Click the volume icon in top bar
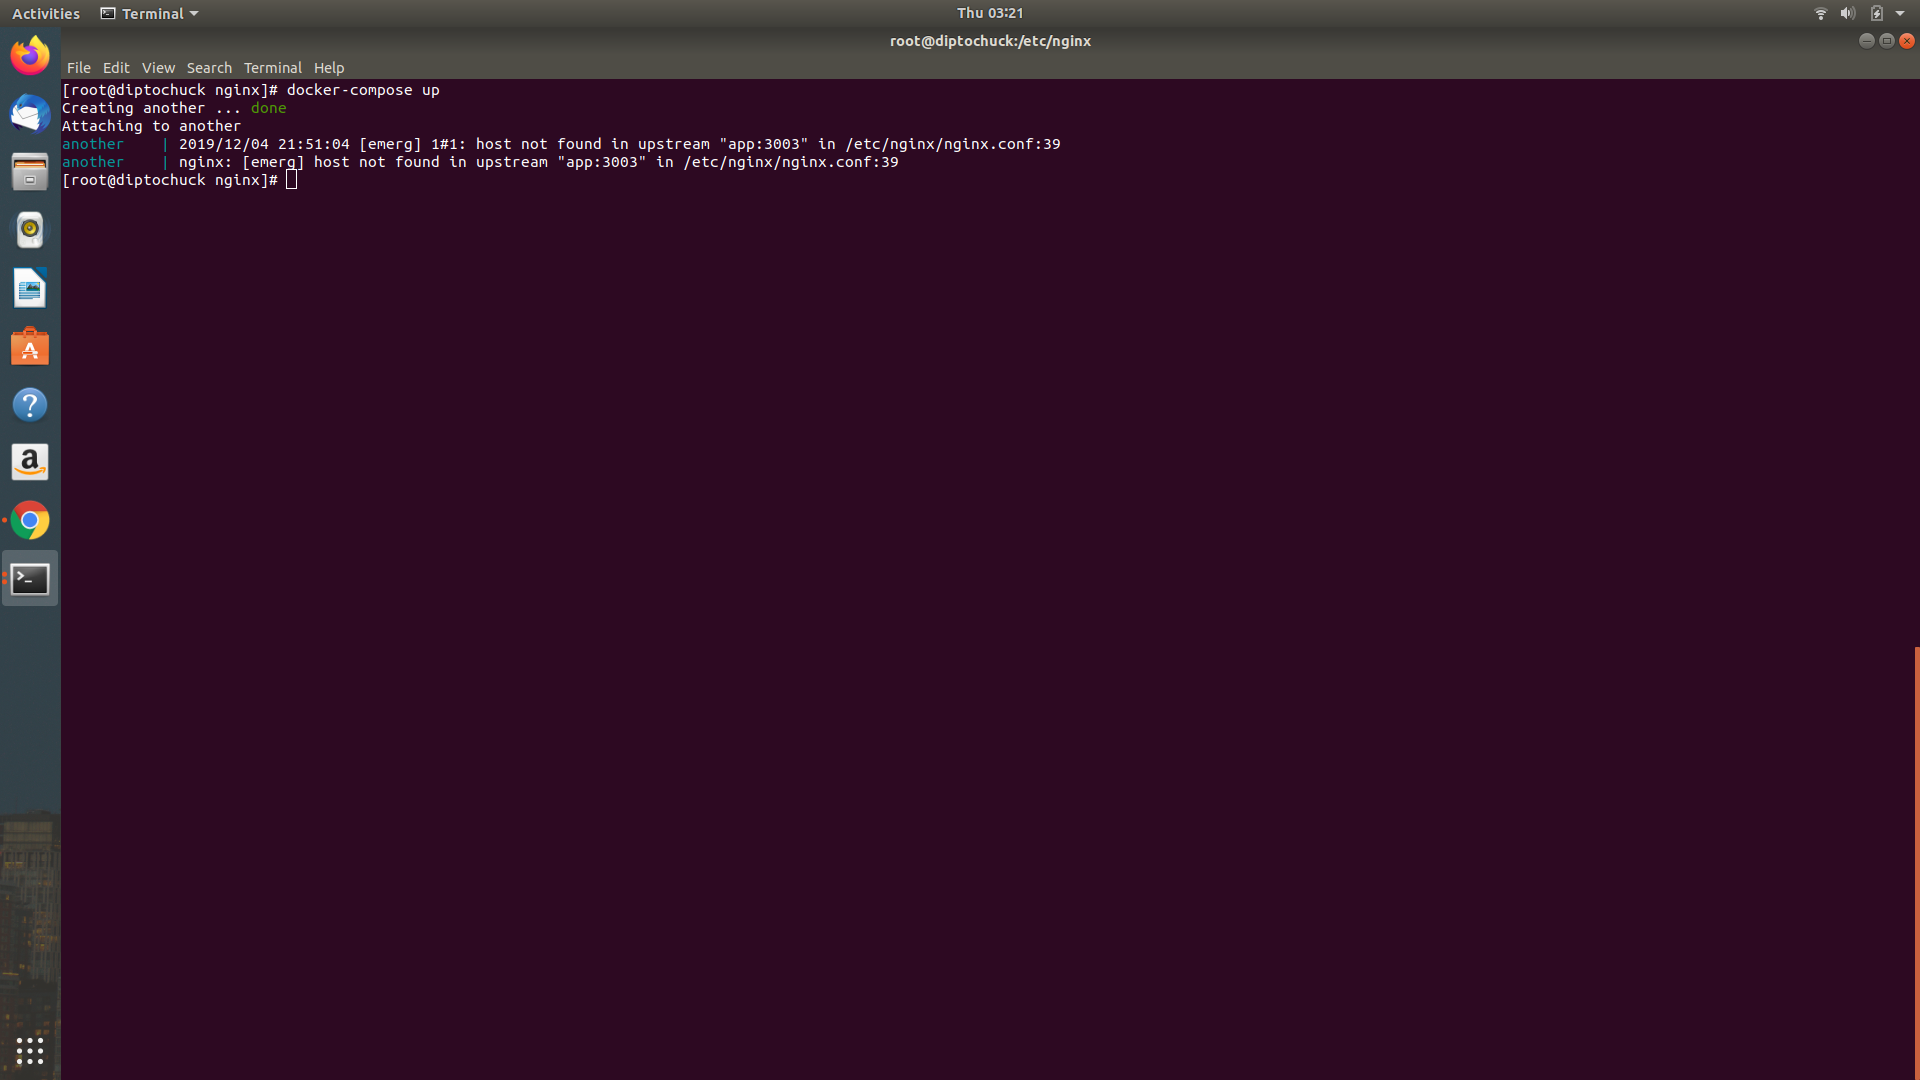1920x1080 pixels. tap(1846, 13)
